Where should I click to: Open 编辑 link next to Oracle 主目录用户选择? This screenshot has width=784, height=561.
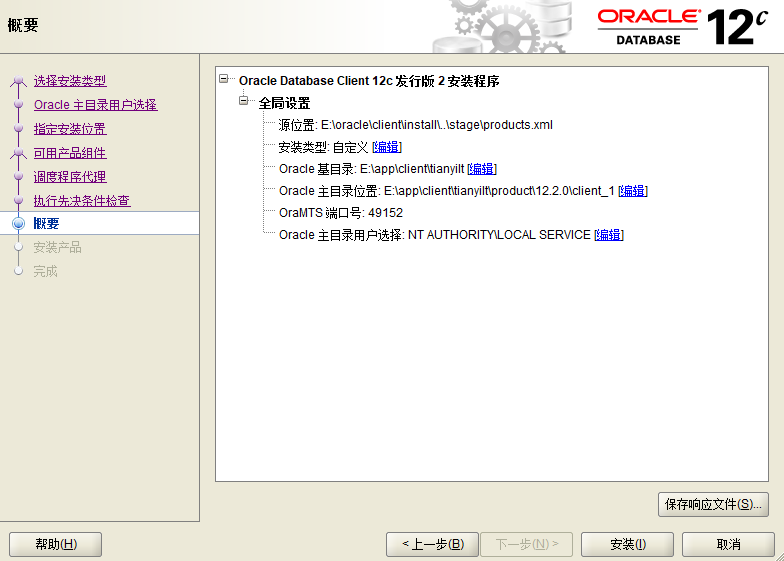[x=608, y=235]
